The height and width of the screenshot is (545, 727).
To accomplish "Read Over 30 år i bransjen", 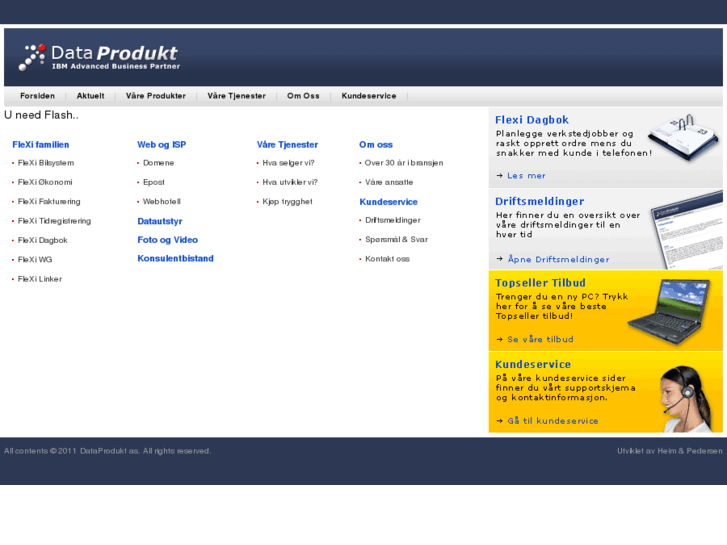I will [404, 163].
